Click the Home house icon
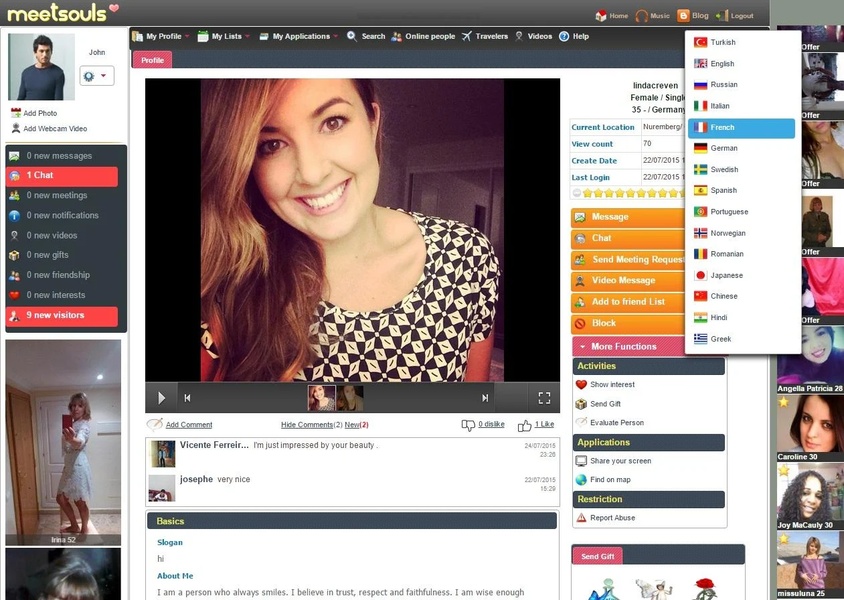 point(601,16)
